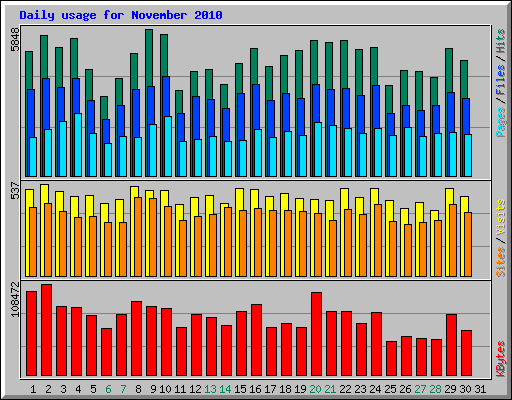This screenshot has width=512, height=400.
Task: Click the day label '30' on the x-axis
Action: pyautogui.click(x=465, y=389)
